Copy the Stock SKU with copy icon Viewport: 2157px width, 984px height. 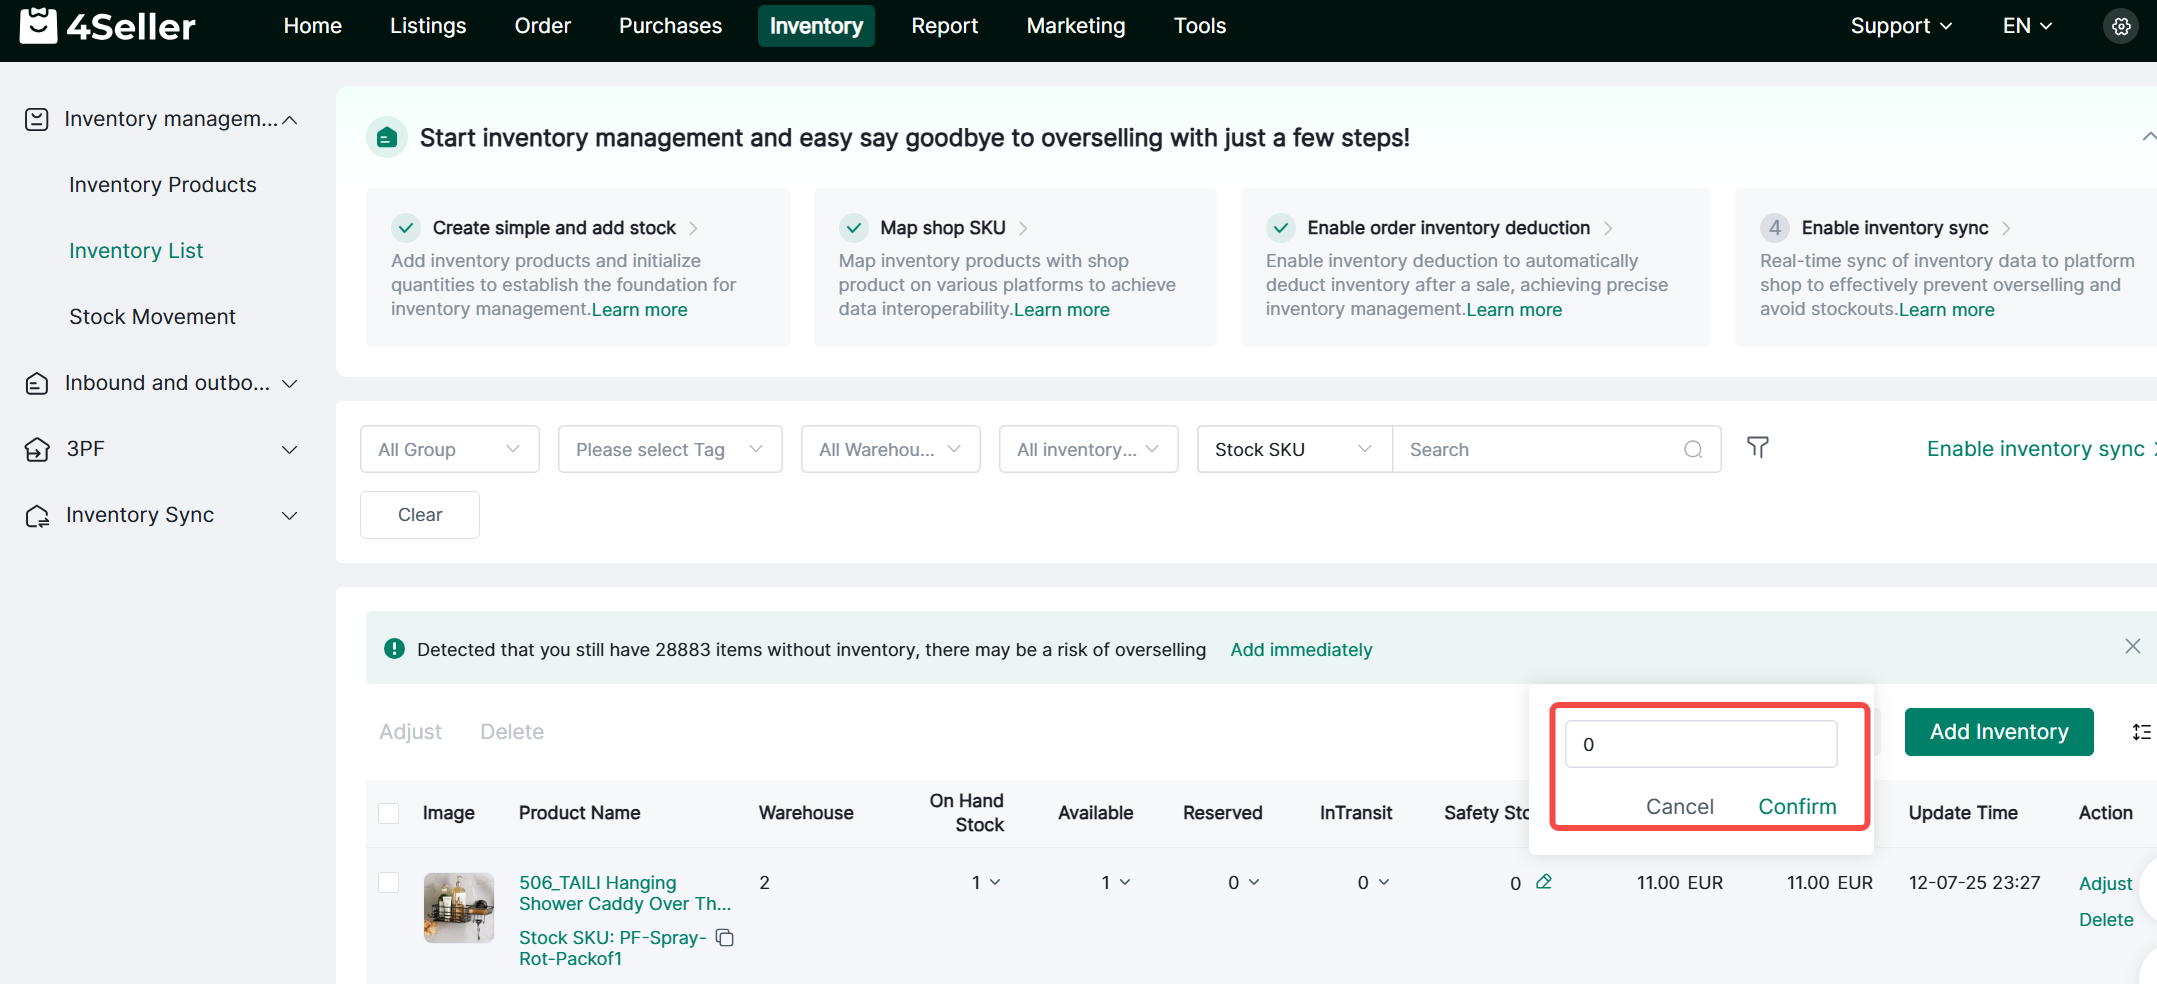pyautogui.click(x=725, y=938)
